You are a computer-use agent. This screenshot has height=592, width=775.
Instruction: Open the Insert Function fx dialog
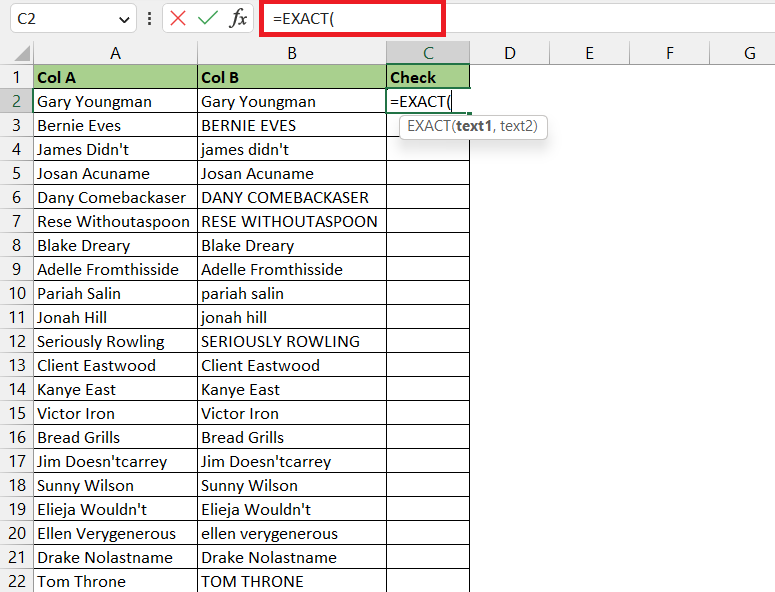tap(238, 19)
